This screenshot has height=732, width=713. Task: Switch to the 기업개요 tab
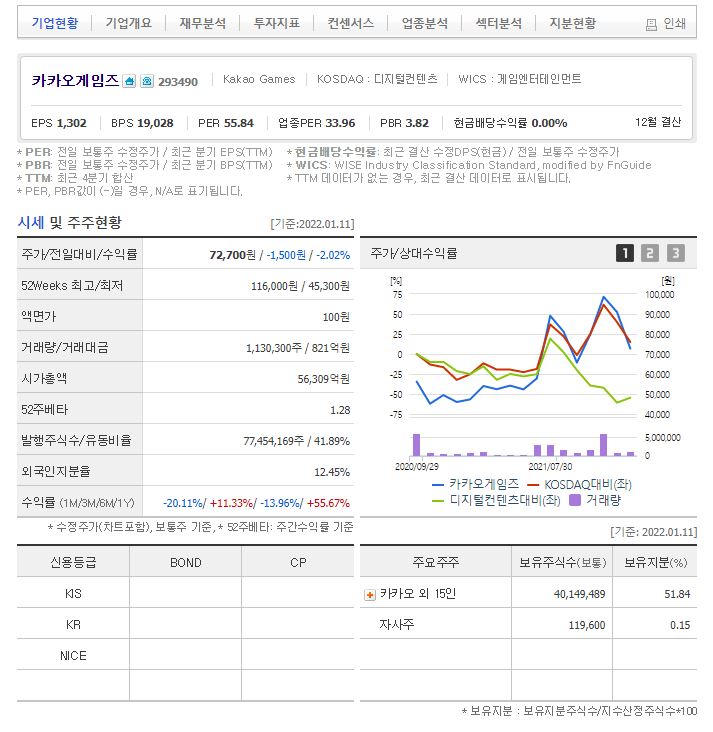point(128,23)
